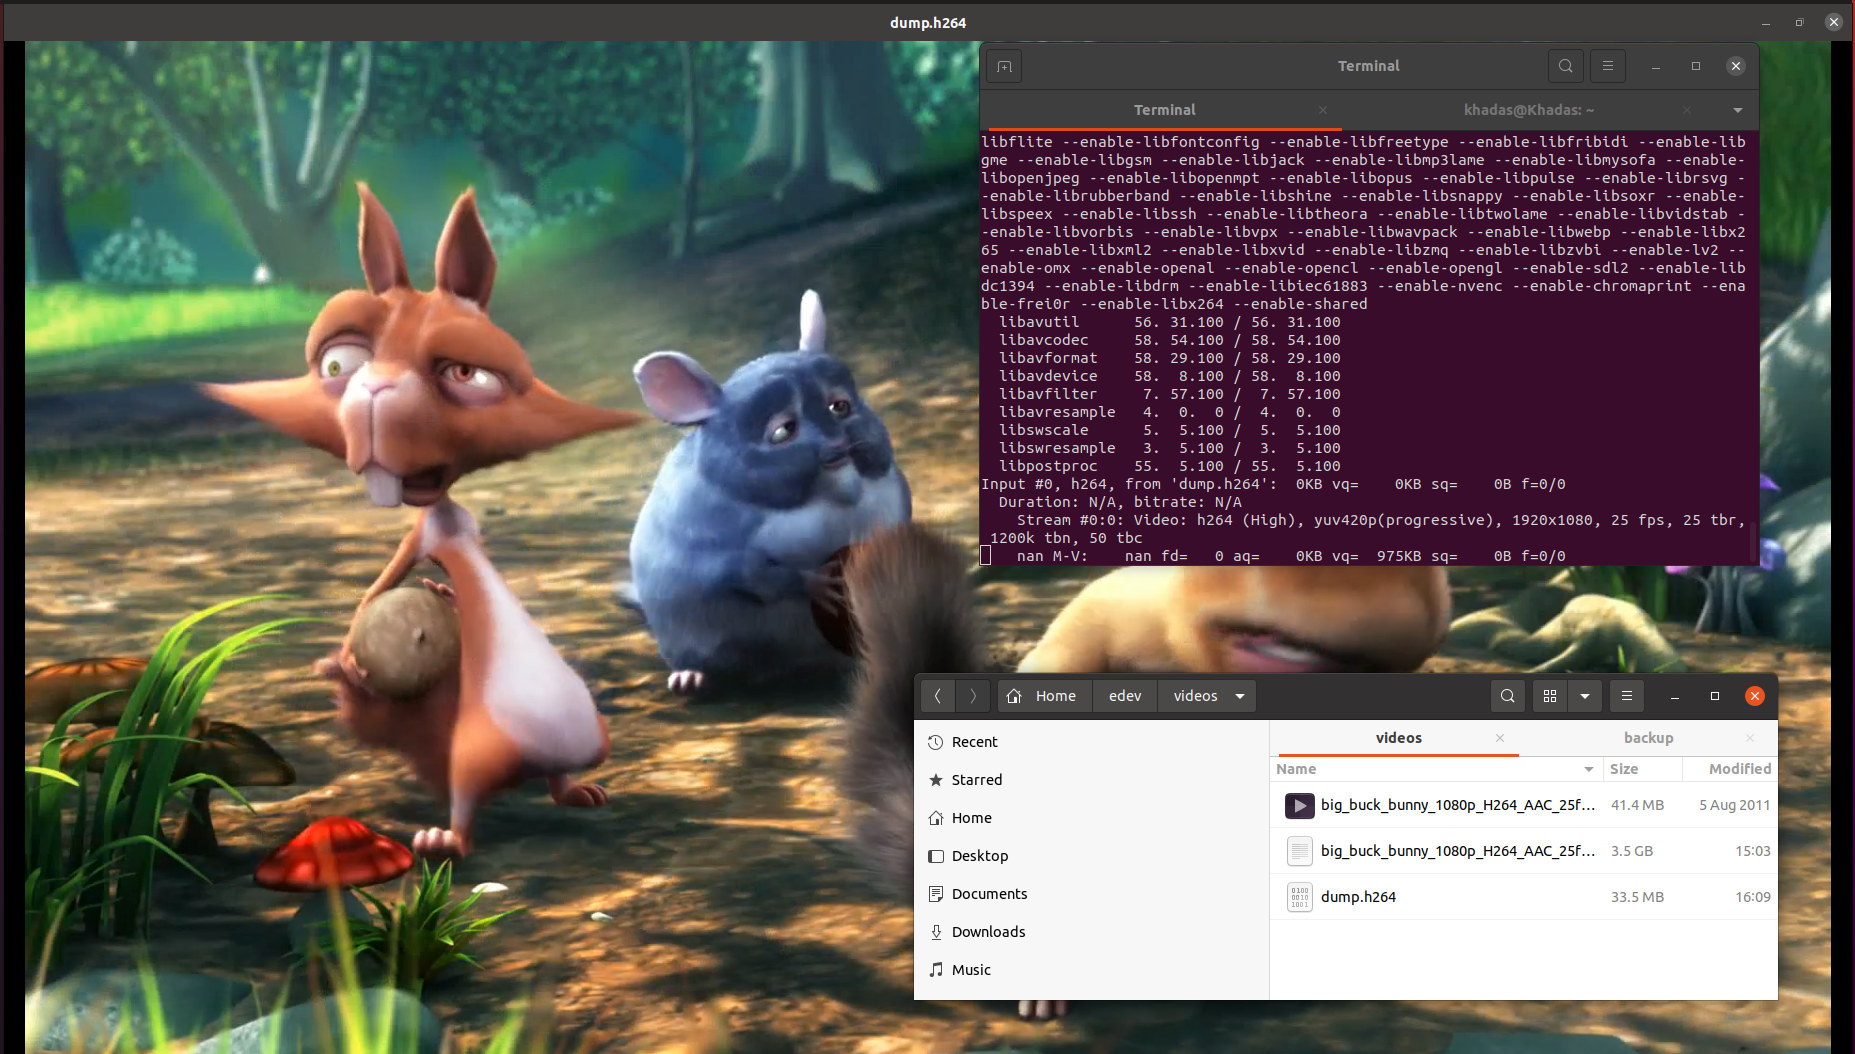The width and height of the screenshot is (1855, 1054).
Task: Open file manager hamburger menu
Action: click(x=1627, y=696)
